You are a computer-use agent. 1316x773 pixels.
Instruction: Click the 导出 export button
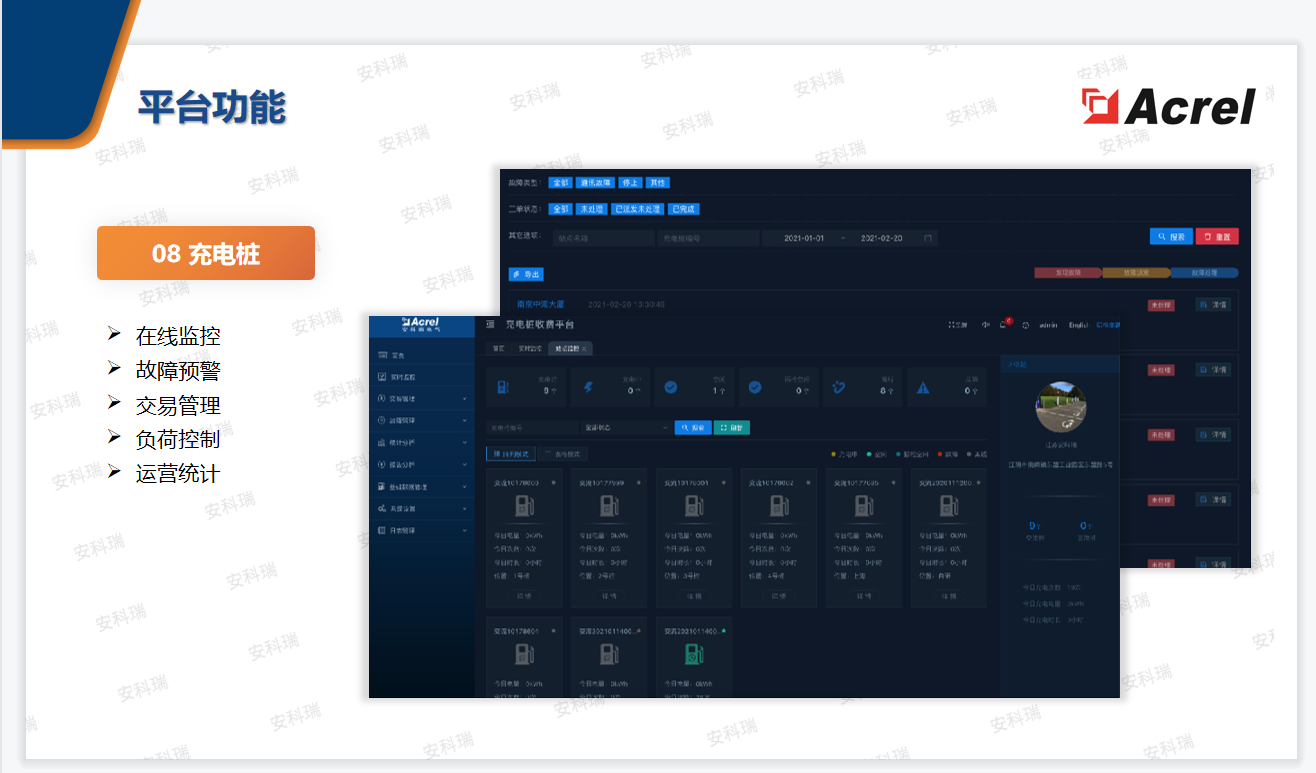(x=526, y=274)
